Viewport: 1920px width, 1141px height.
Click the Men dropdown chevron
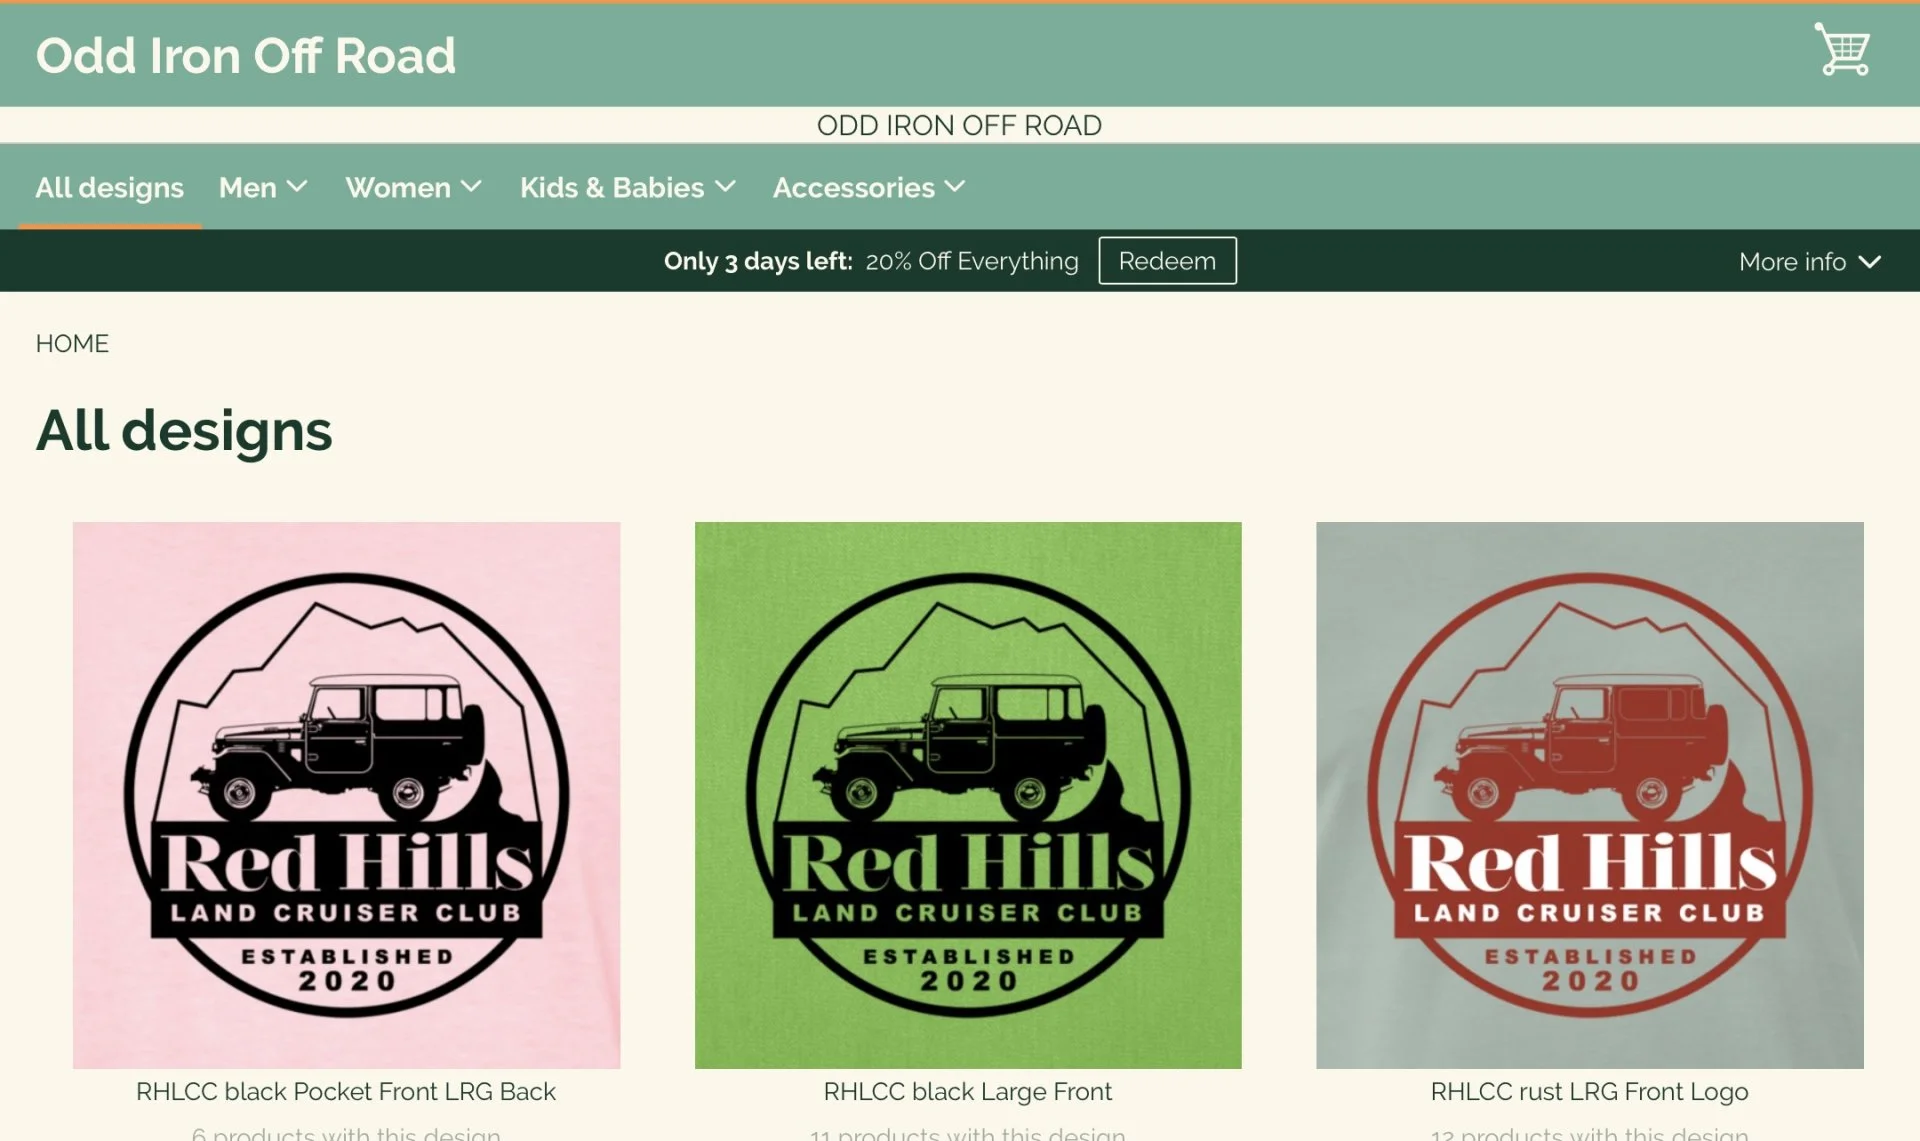pyautogui.click(x=296, y=186)
